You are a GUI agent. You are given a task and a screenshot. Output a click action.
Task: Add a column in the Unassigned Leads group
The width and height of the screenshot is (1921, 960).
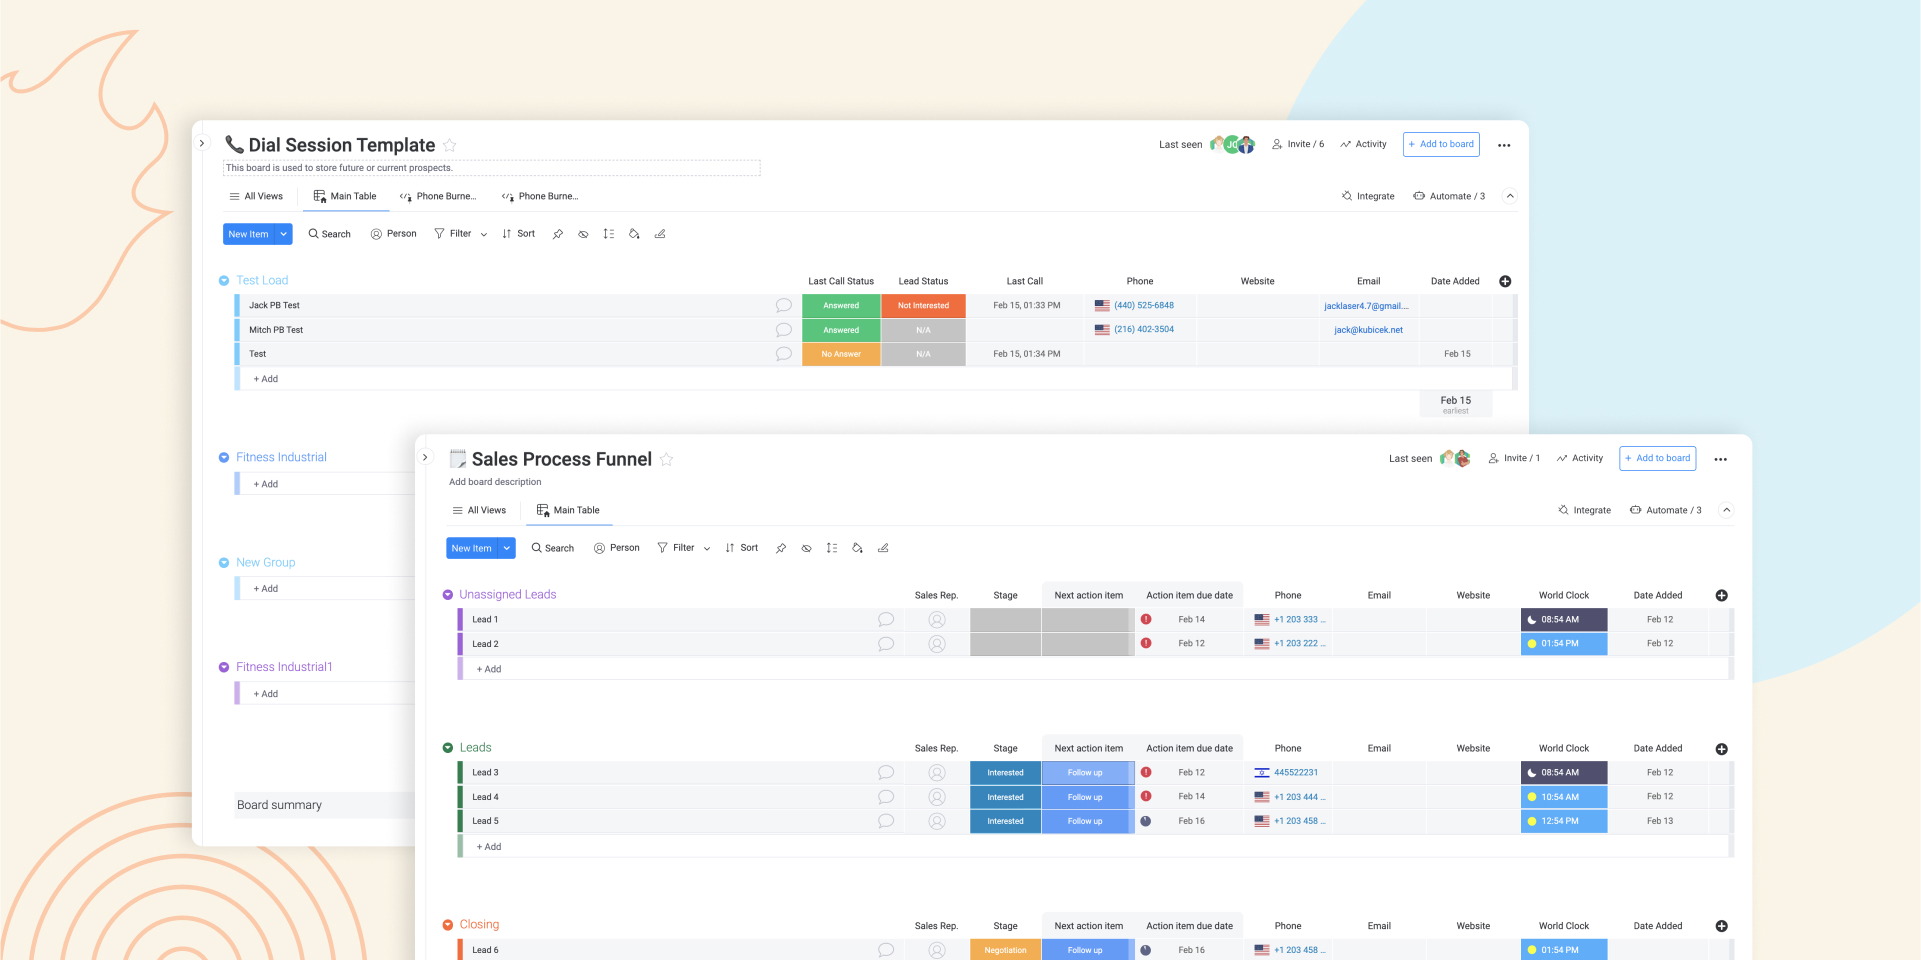(1722, 595)
